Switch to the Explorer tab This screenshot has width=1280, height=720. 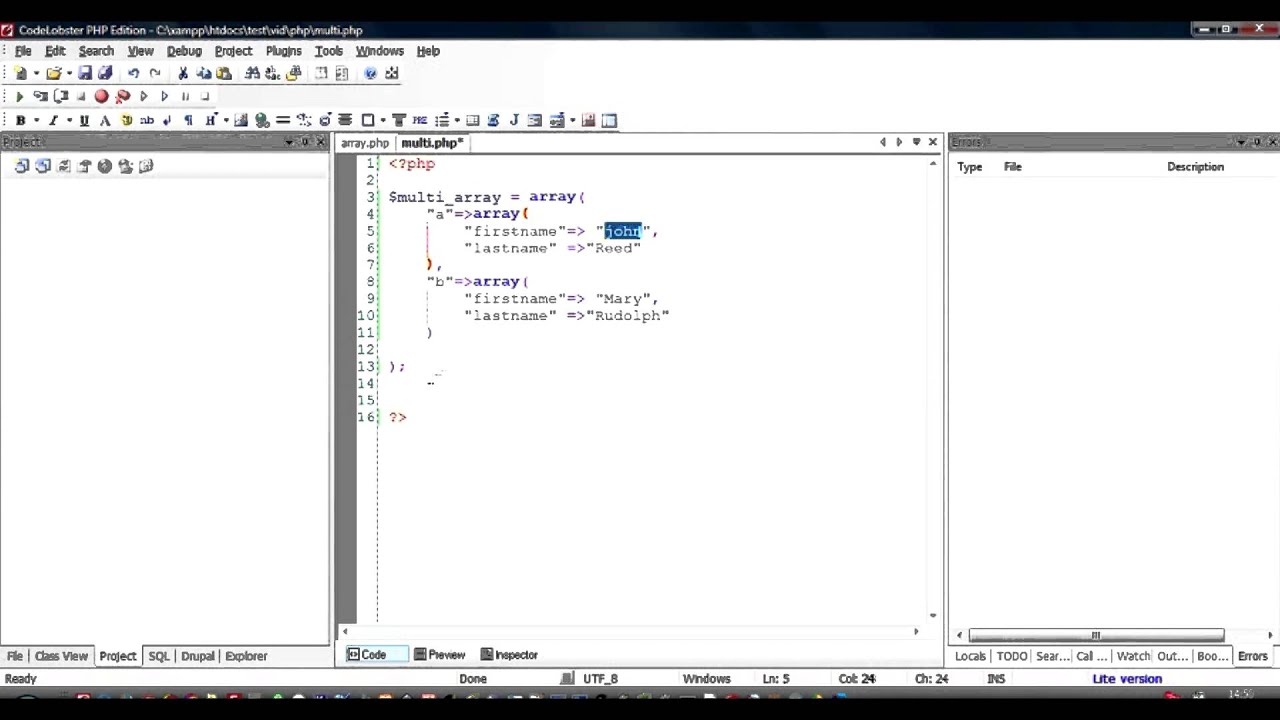pyautogui.click(x=246, y=656)
